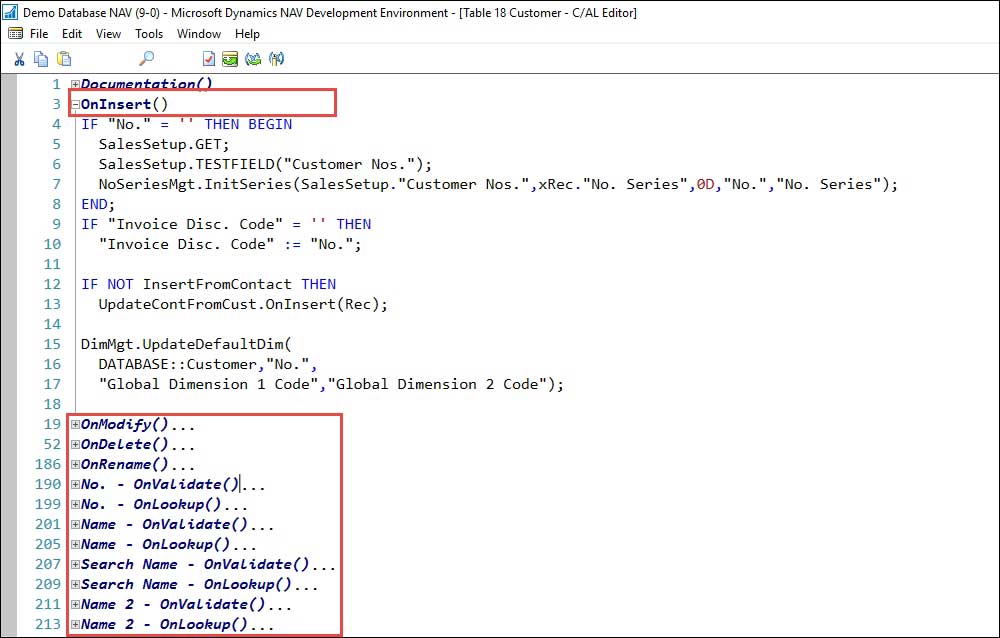Open the Help menu

pos(247,34)
